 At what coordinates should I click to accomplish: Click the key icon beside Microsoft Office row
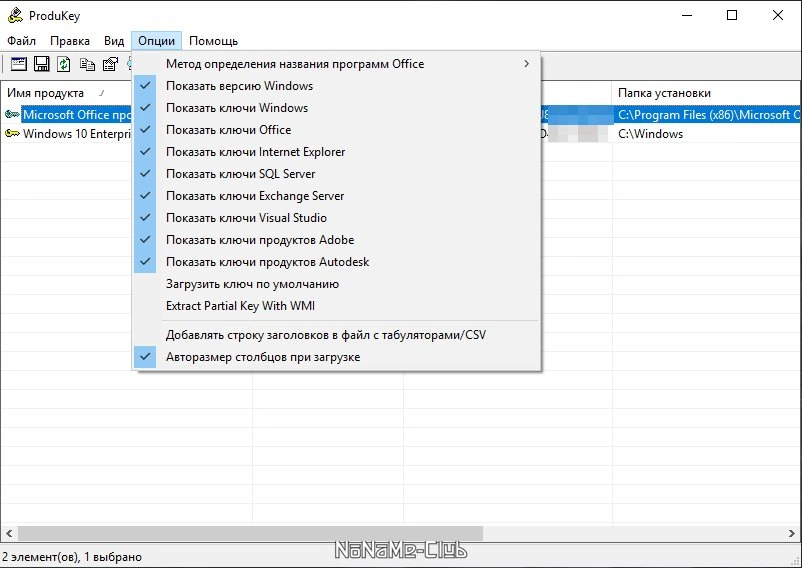tap(12, 115)
